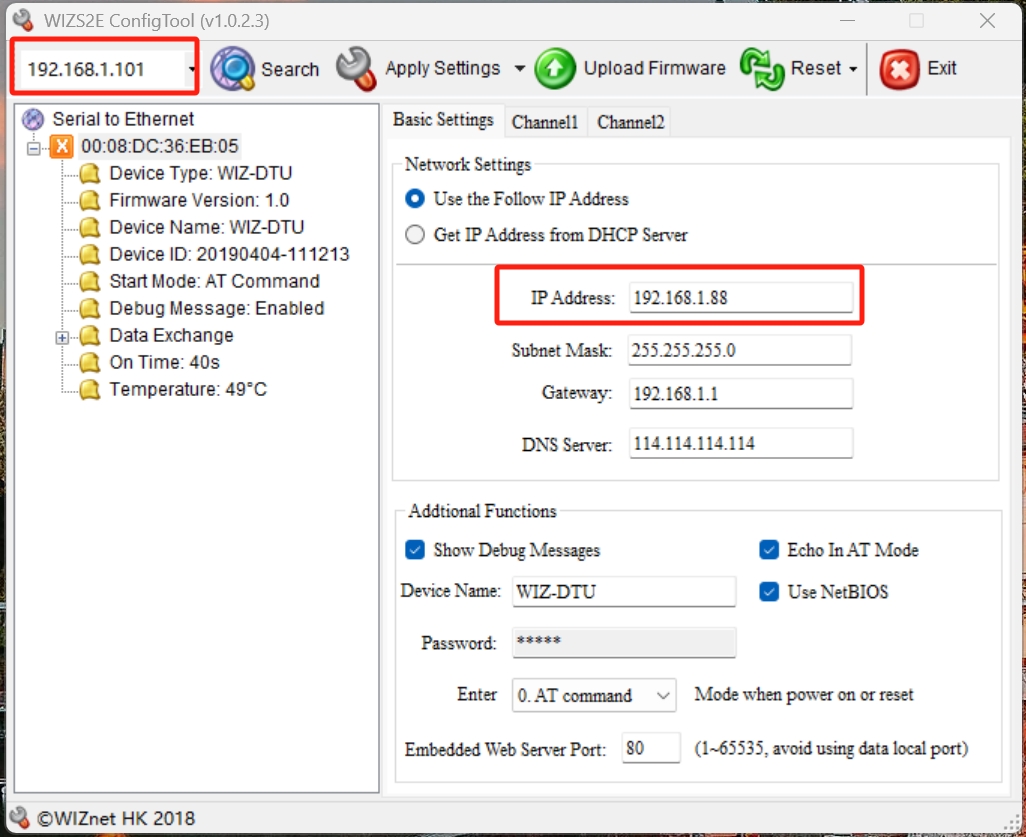Image resolution: width=1026 pixels, height=837 pixels.
Task: Switch to the Channel2 tab
Action: click(x=630, y=123)
